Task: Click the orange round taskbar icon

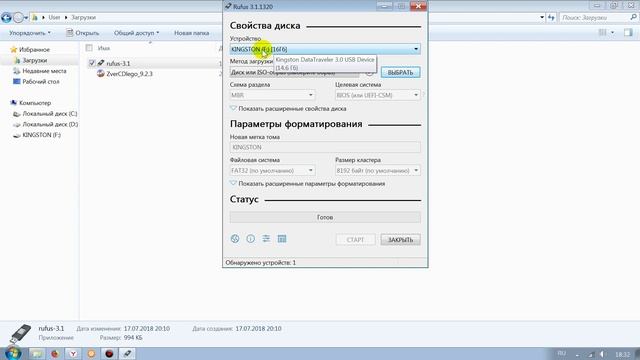Action: click(91, 353)
